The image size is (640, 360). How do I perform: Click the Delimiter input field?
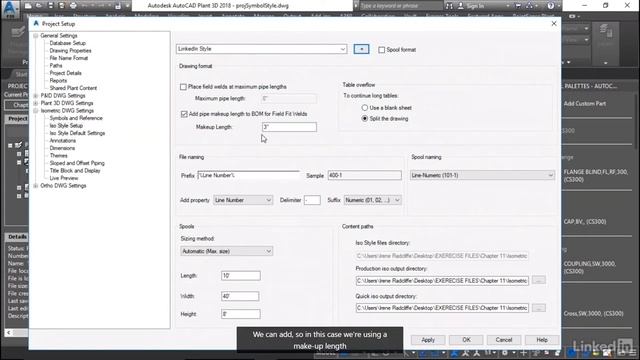click(312, 200)
